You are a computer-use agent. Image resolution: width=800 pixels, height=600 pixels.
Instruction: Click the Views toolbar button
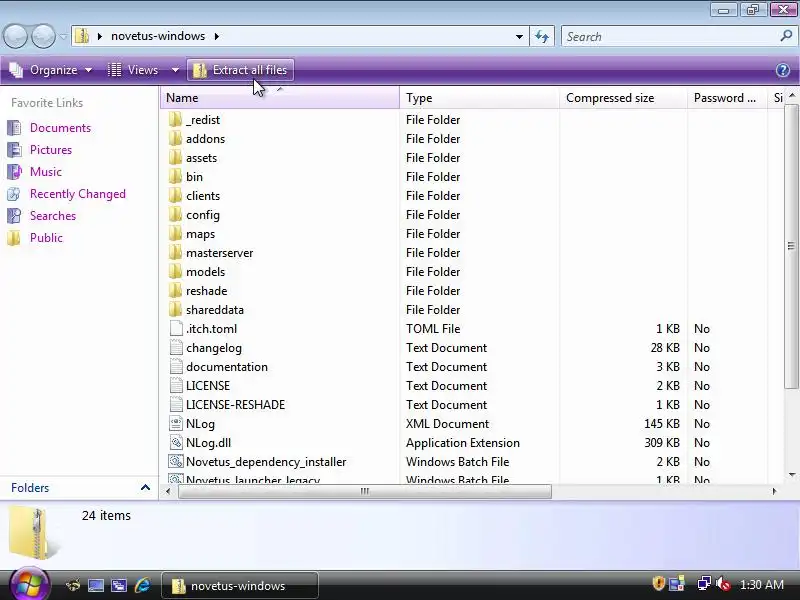coord(134,70)
